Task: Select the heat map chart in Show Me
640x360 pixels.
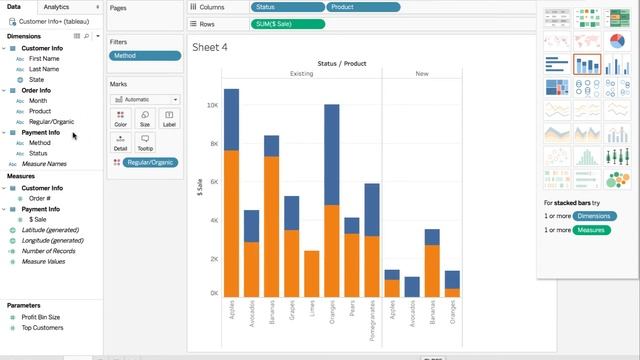Action: click(x=587, y=18)
